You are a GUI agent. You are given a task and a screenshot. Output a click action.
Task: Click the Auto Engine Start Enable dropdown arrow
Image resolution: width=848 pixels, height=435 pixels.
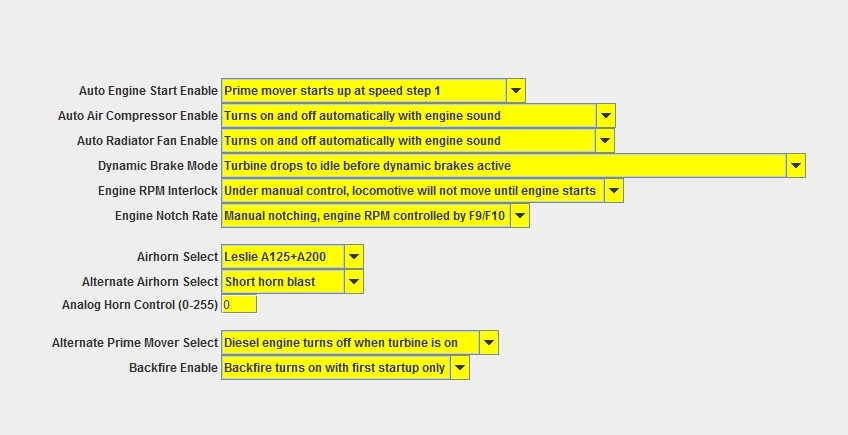[x=516, y=91]
